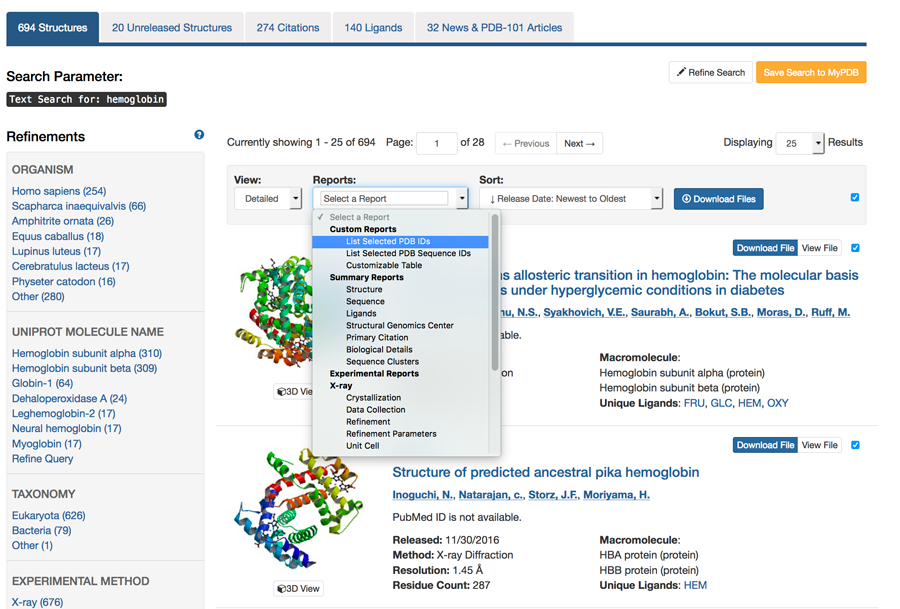Open the Displaying 25 results dropdown
The width and height of the screenshot is (900, 609).
click(800, 143)
